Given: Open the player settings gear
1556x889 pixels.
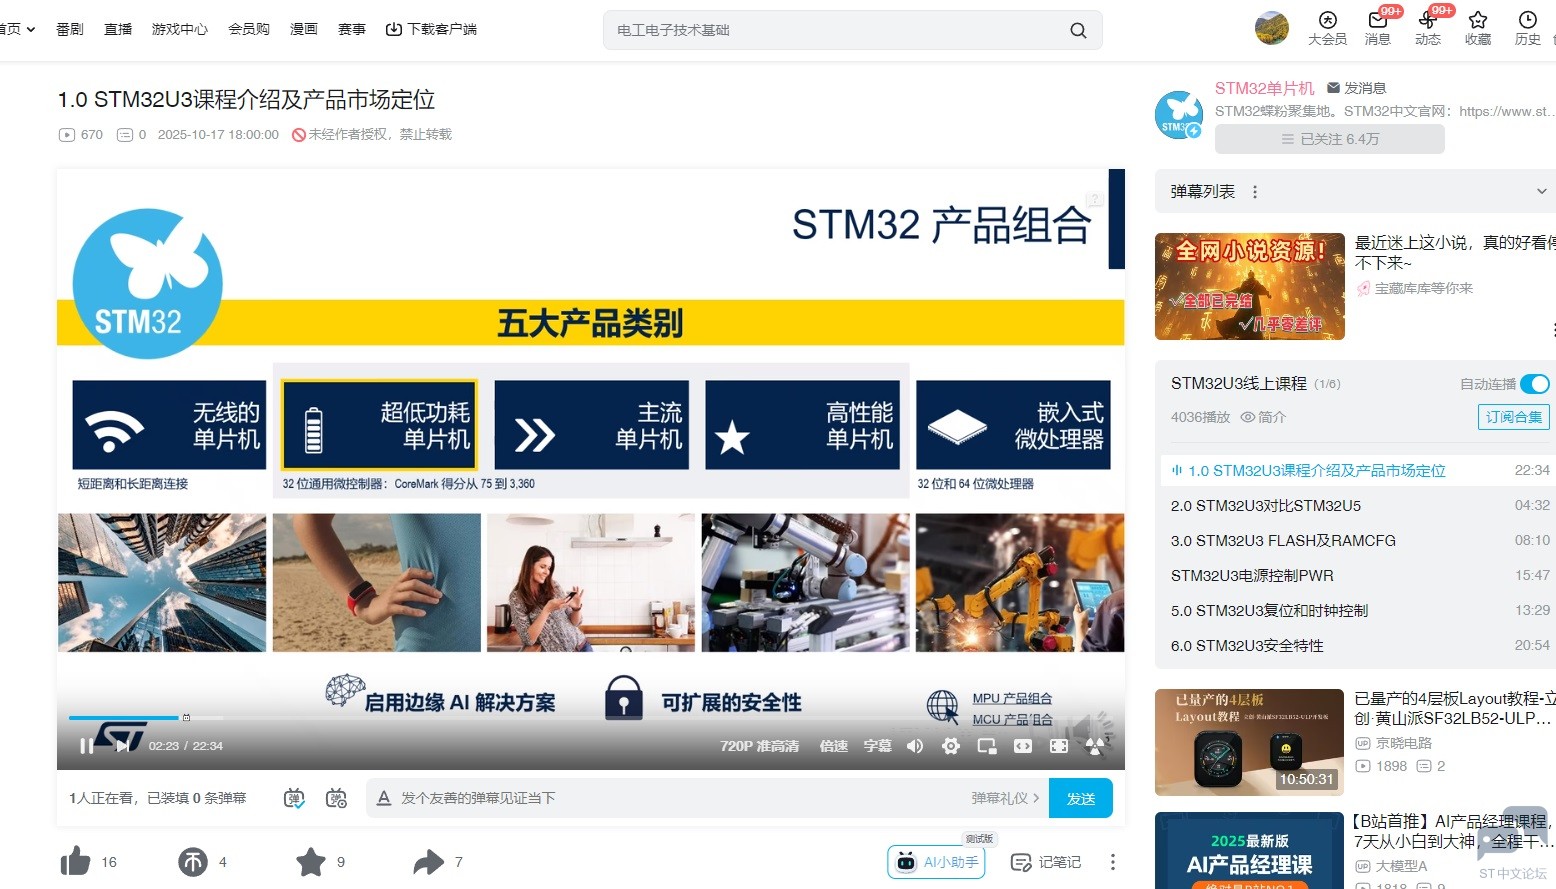Looking at the screenshot, I should 951,746.
